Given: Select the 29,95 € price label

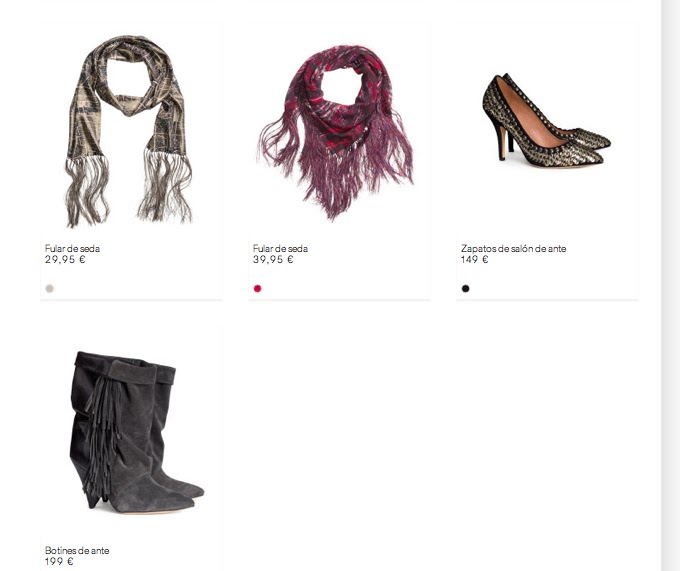Looking at the screenshot, I should pos(65,259).
